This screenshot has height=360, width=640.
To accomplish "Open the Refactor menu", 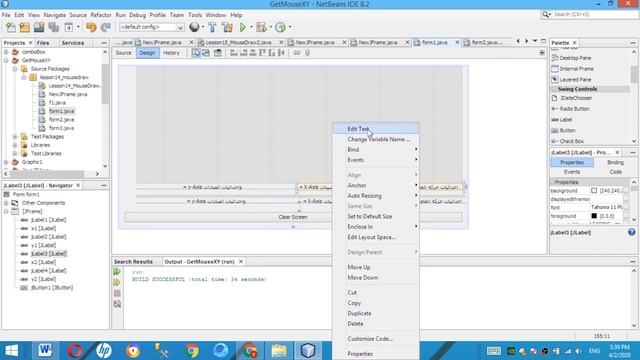I will pyautogui.click(x=101, y=15).
